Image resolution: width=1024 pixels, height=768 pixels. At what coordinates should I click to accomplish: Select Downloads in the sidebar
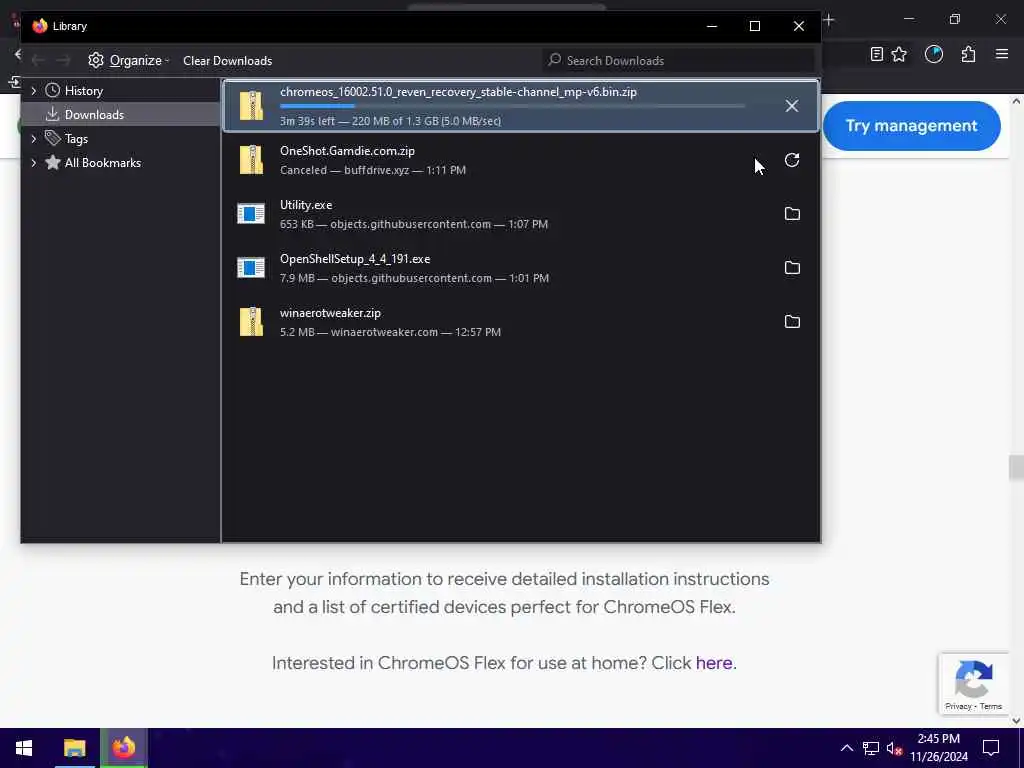click(94, 115)
